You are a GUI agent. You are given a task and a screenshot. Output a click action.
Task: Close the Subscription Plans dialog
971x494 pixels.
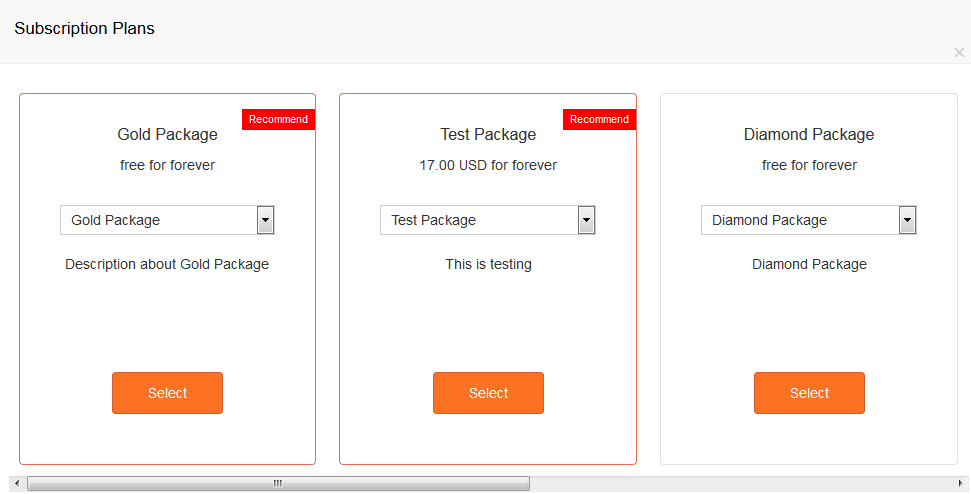click(x=959, y=53)
